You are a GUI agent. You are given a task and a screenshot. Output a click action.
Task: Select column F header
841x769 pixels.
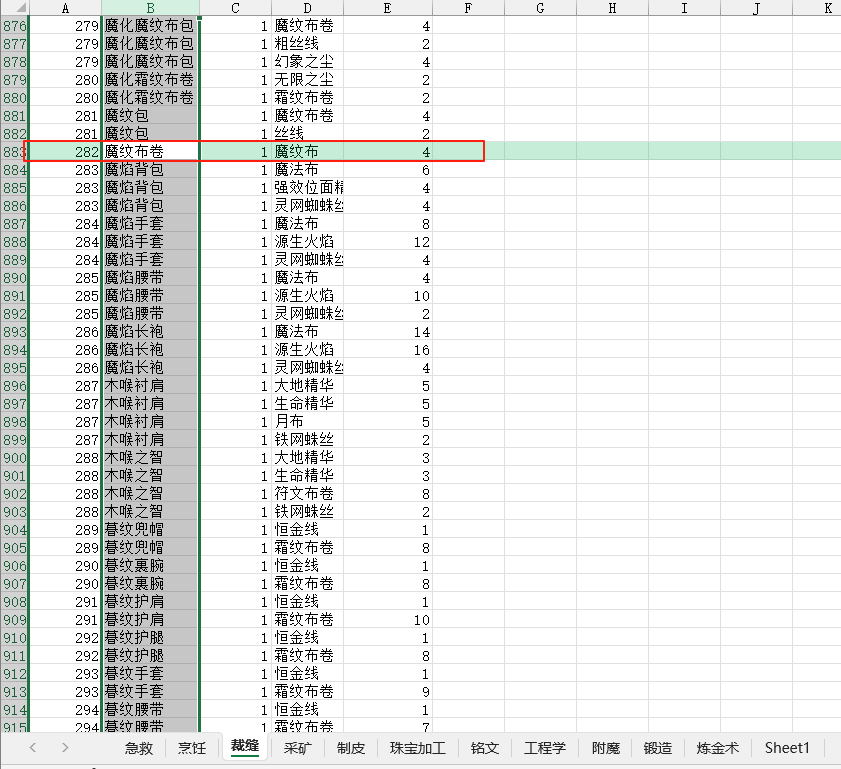pyautogui.click(x=468, y=8)
